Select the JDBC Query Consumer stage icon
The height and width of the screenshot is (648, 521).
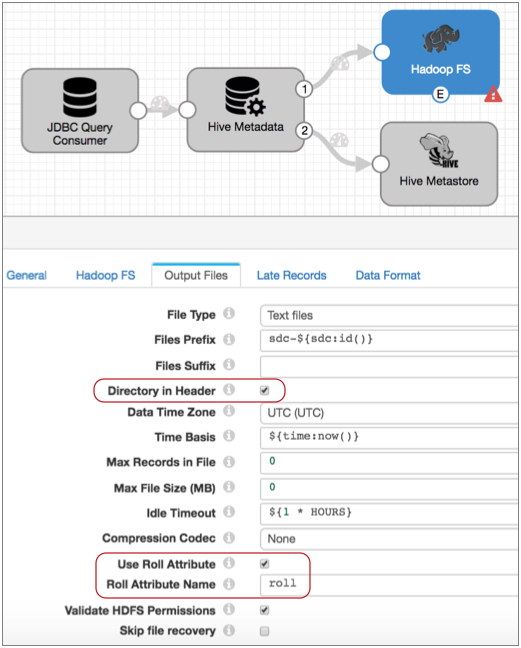tap(80, 97)
